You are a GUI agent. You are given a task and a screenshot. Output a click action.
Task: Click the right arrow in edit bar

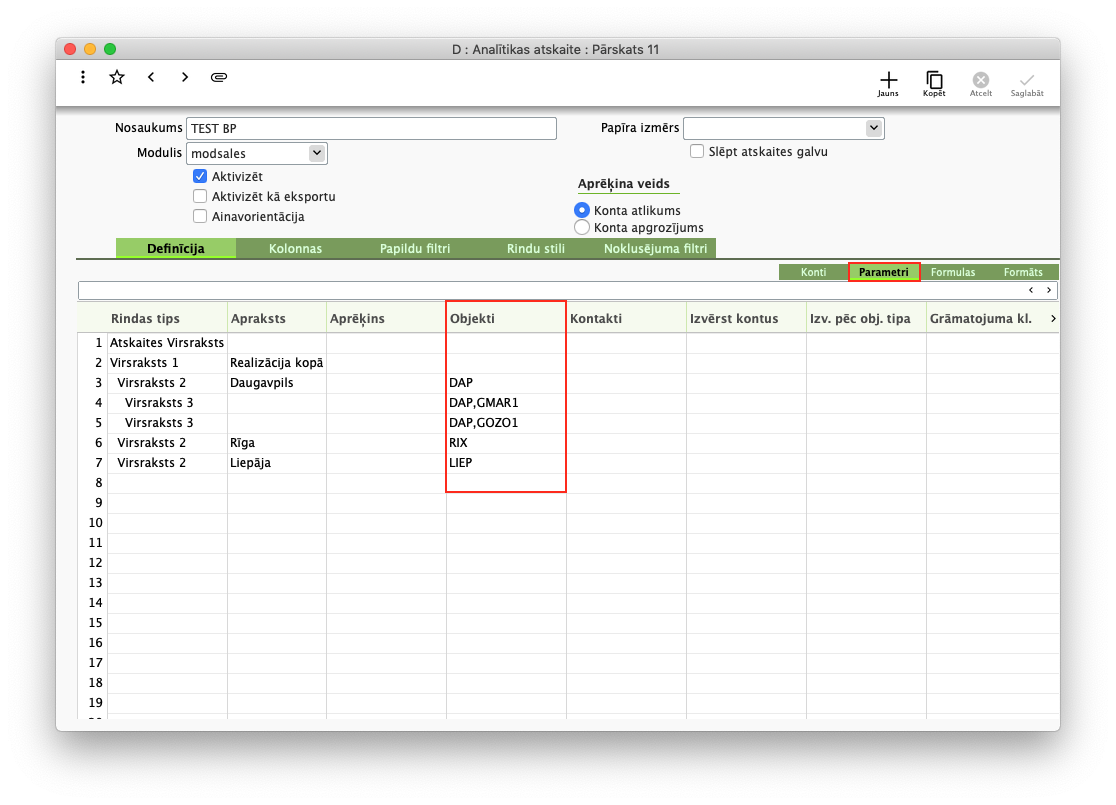[1048, 290]
